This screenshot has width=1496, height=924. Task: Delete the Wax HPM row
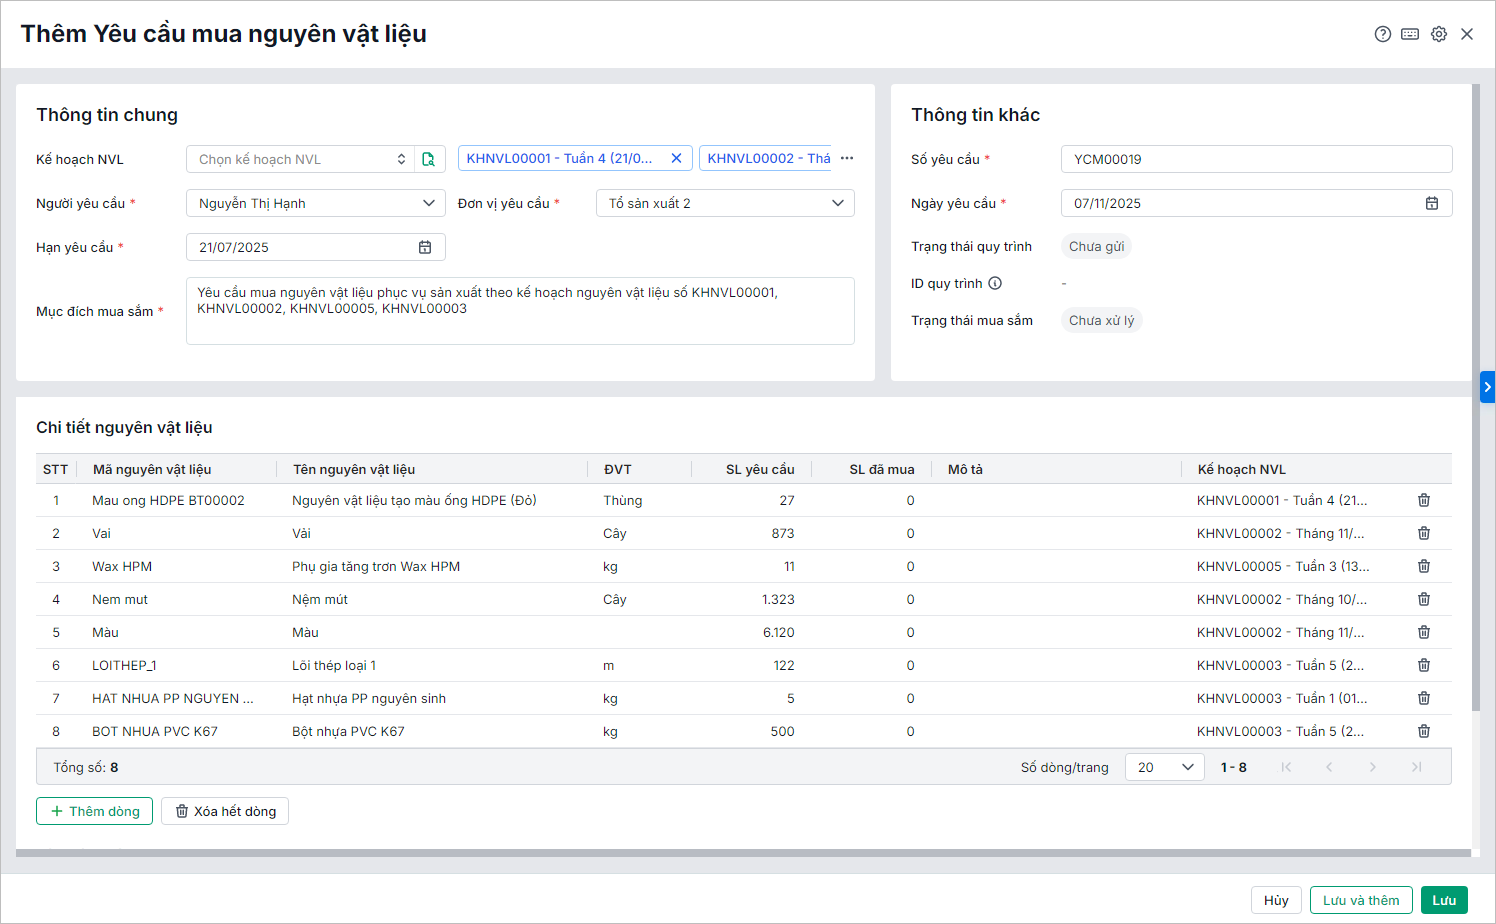coord(1424,566)
